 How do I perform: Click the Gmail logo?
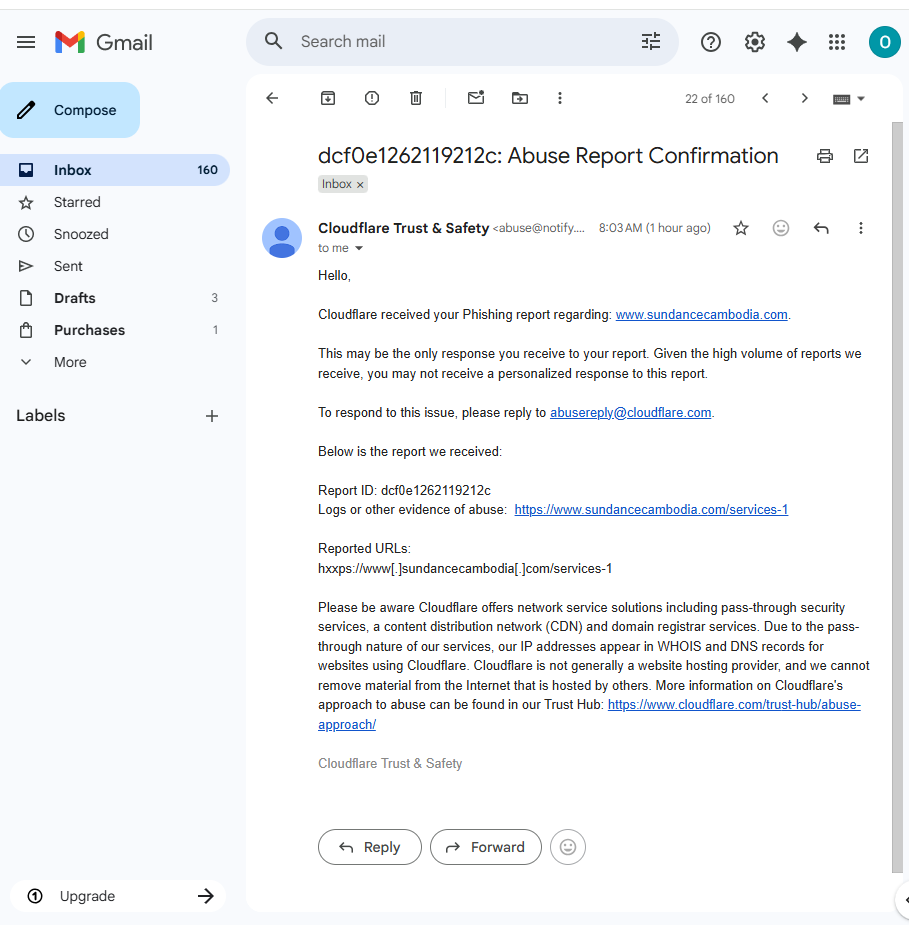point(104,42)
